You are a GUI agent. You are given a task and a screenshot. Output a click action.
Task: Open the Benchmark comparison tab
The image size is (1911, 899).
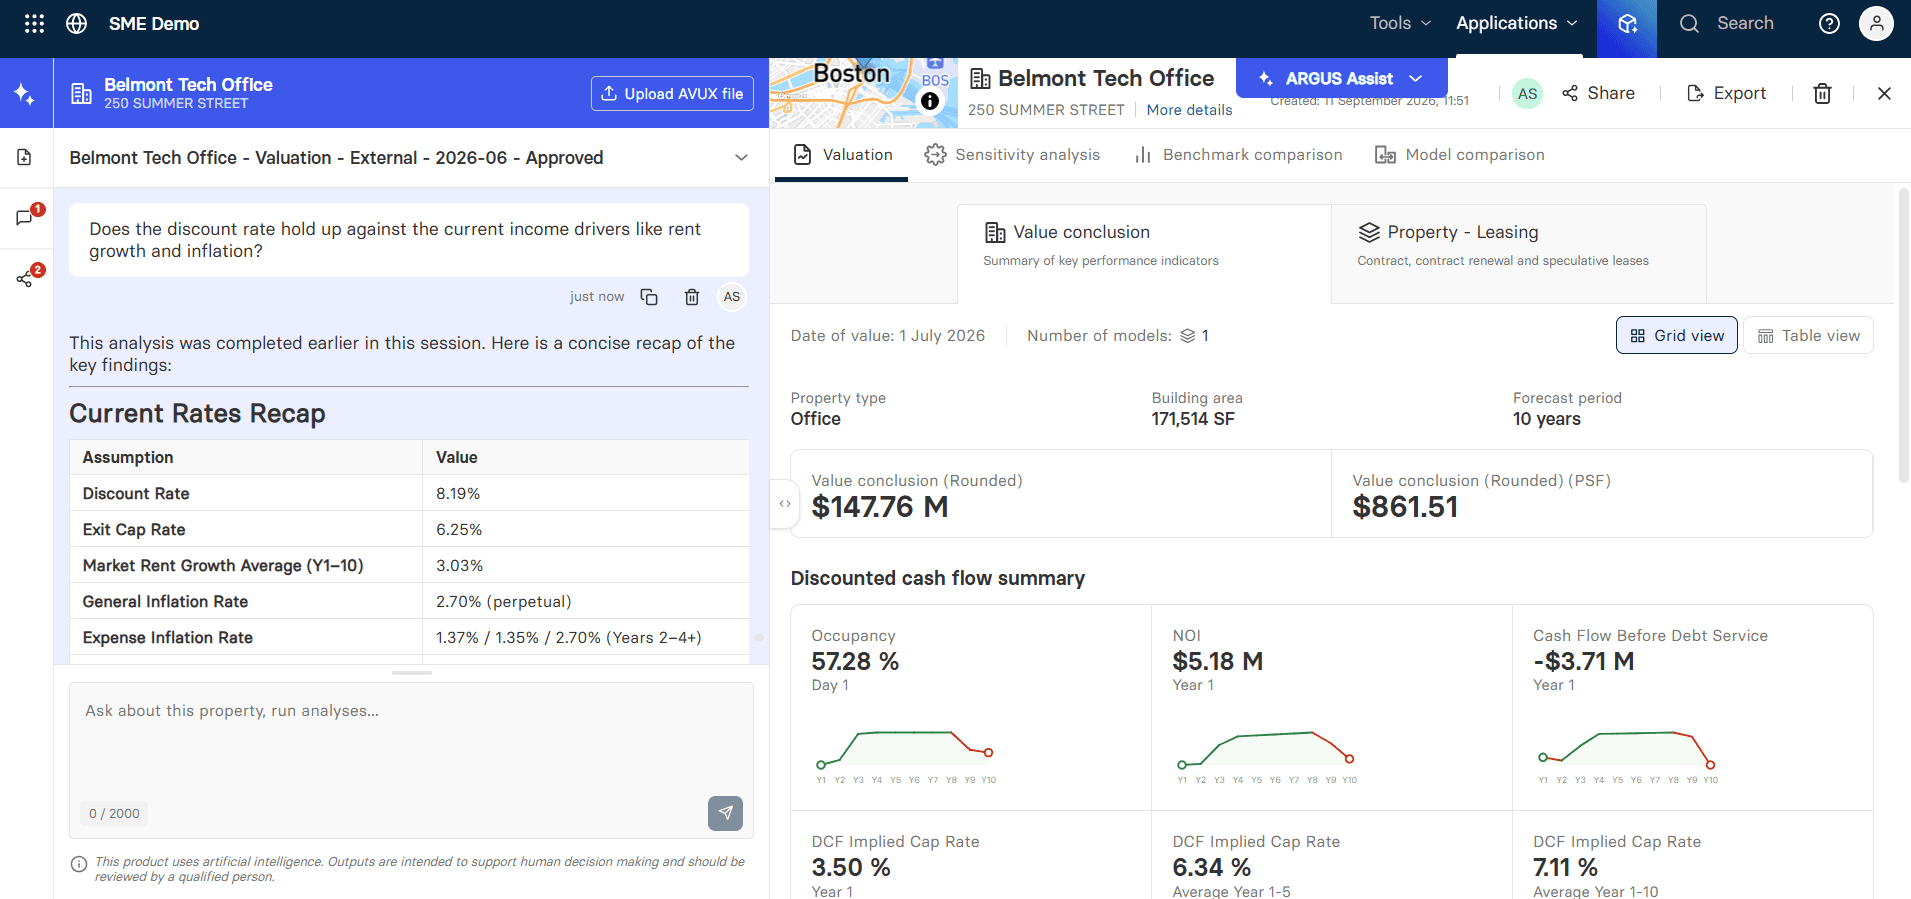coord(1238,155)
